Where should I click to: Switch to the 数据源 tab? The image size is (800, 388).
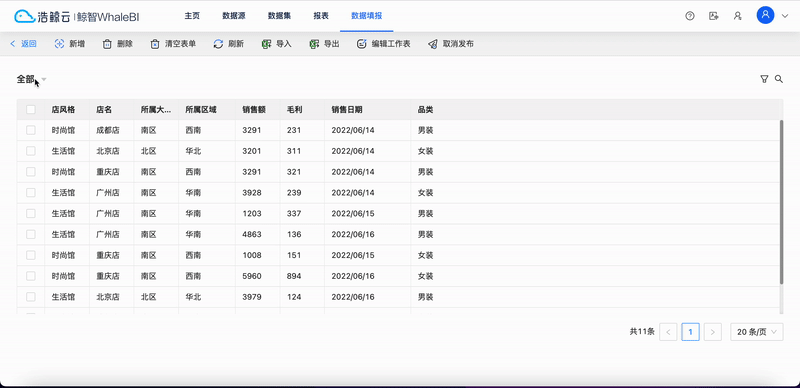pyautogui.click(x=234, y=16)
